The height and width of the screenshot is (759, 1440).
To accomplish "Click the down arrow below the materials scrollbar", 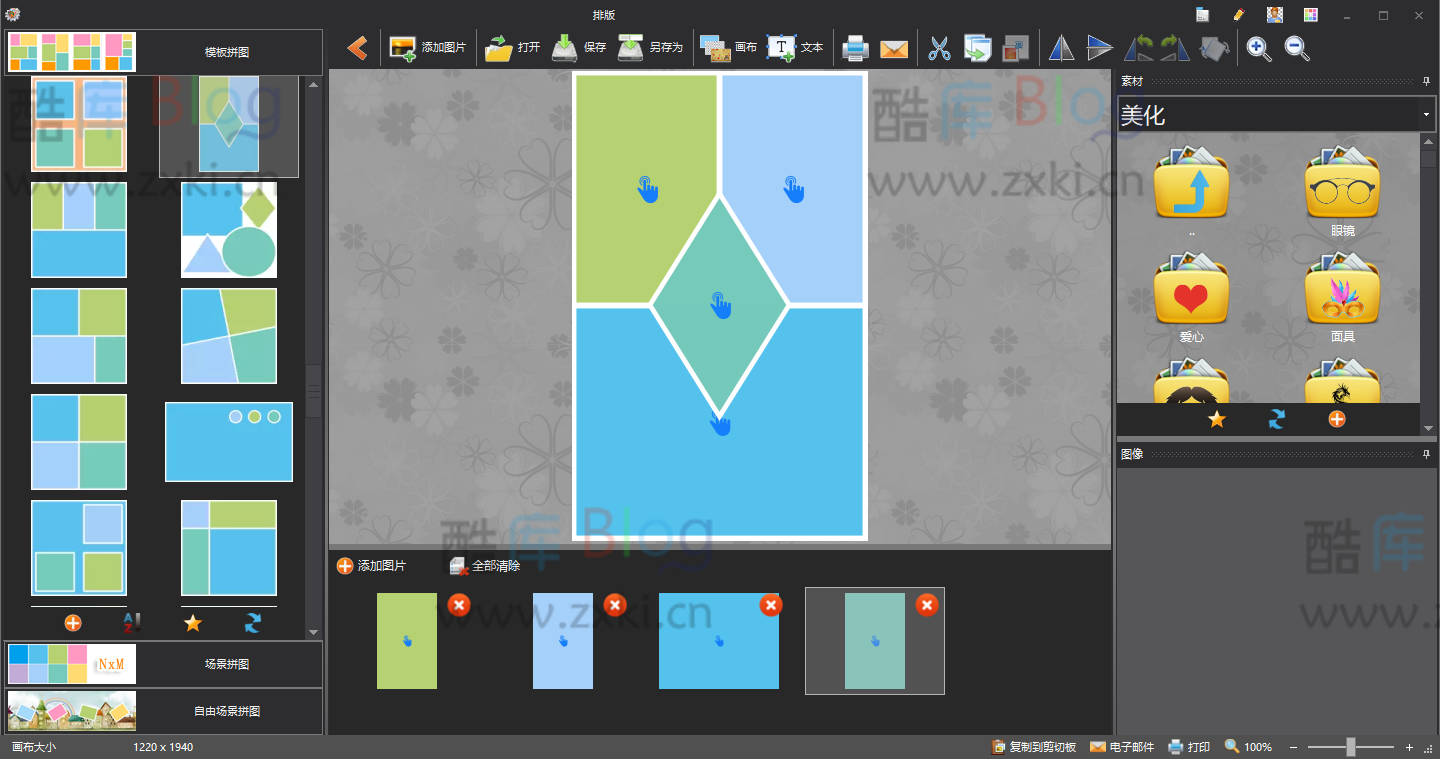I will (x=1430, y=428).
